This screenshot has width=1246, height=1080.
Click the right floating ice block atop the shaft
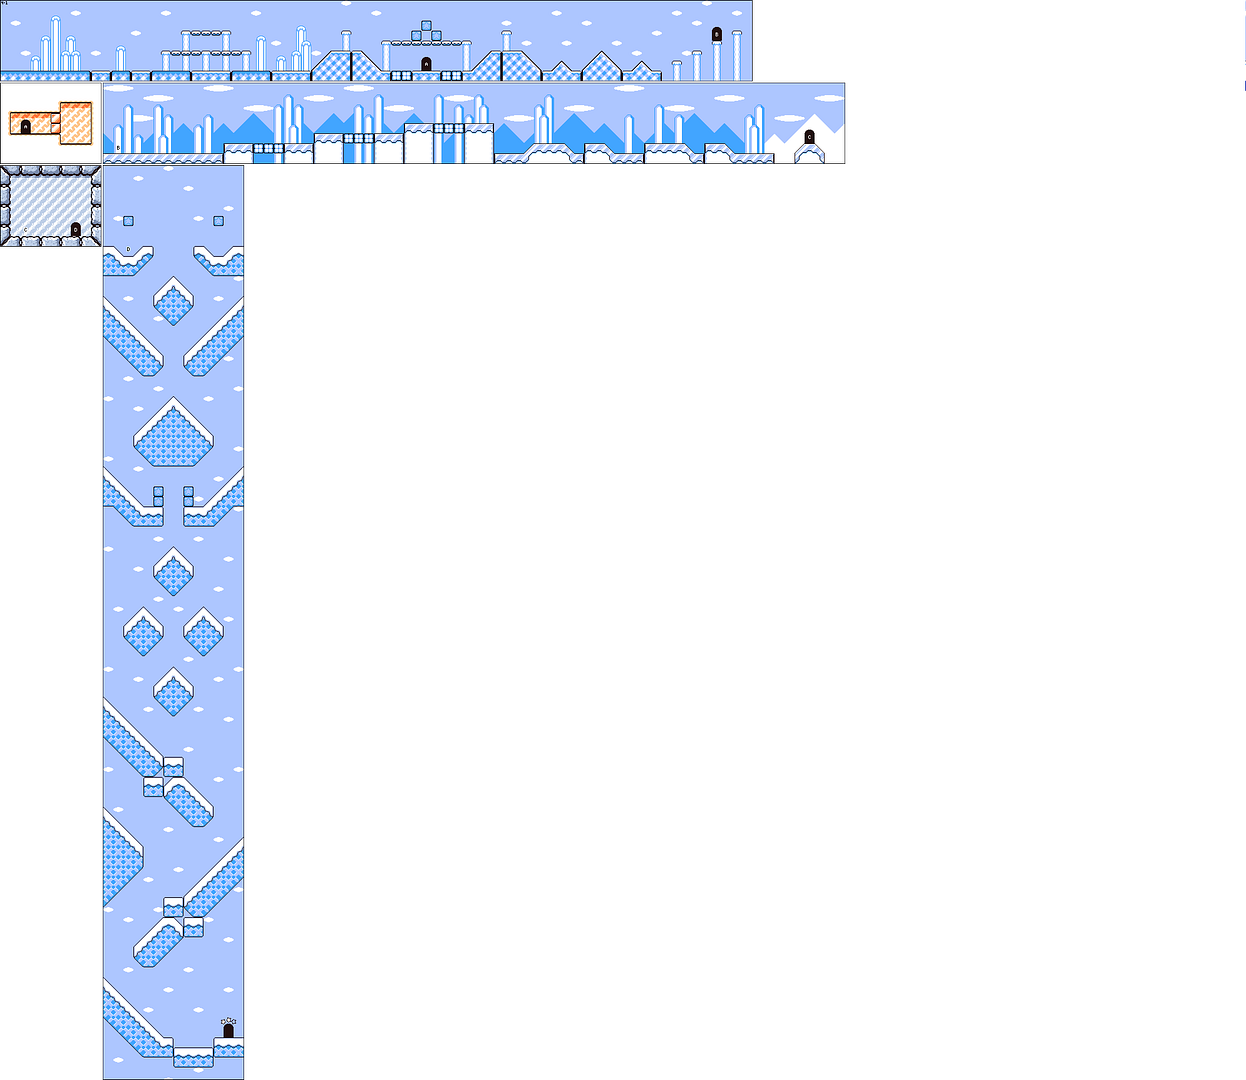(x=218, y=221)
